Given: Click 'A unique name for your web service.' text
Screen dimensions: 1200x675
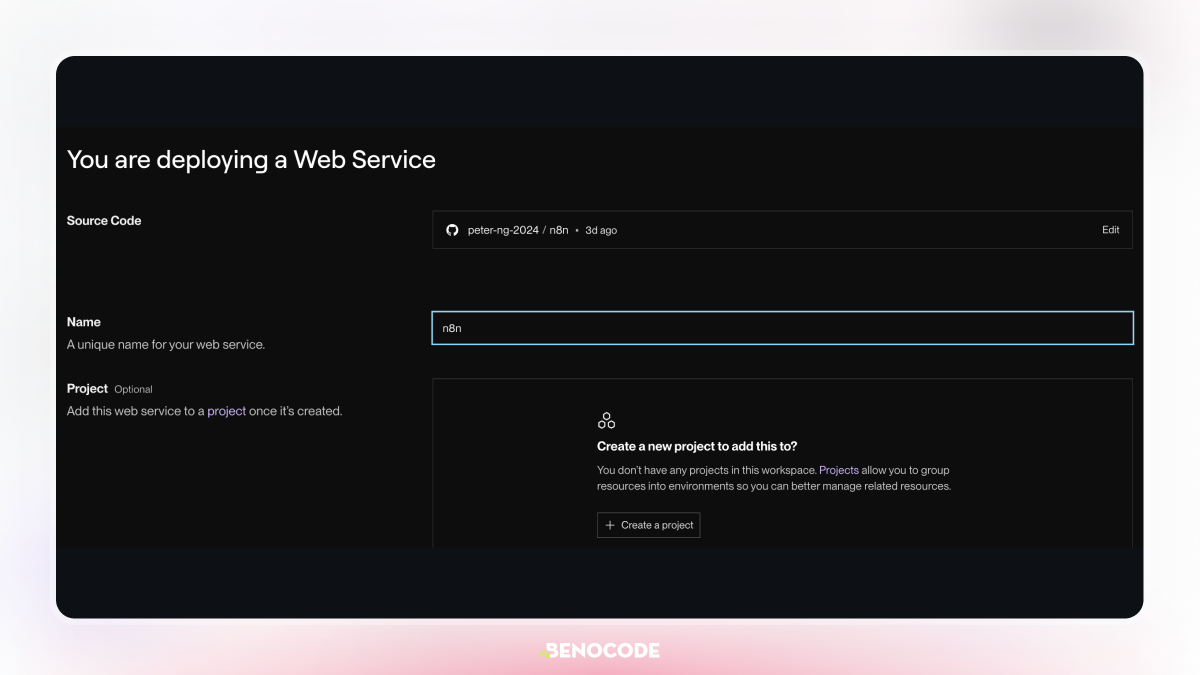Looking at the screenshot, I should [166, 345].
